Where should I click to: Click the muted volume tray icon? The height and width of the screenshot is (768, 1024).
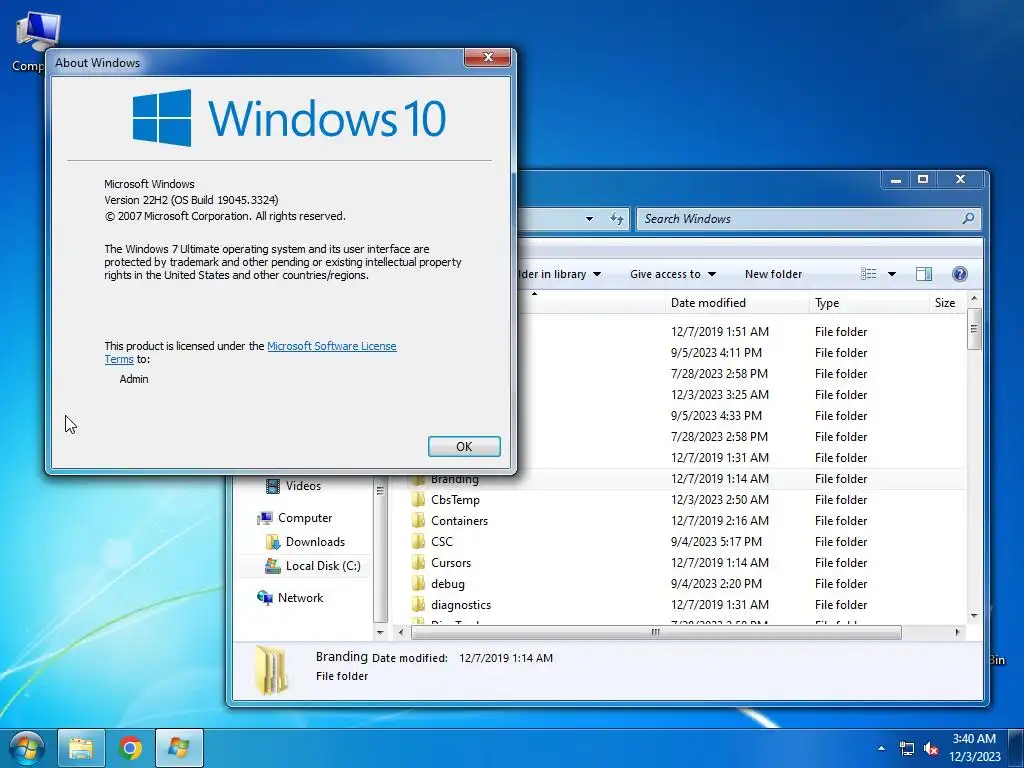pos(931,748)
